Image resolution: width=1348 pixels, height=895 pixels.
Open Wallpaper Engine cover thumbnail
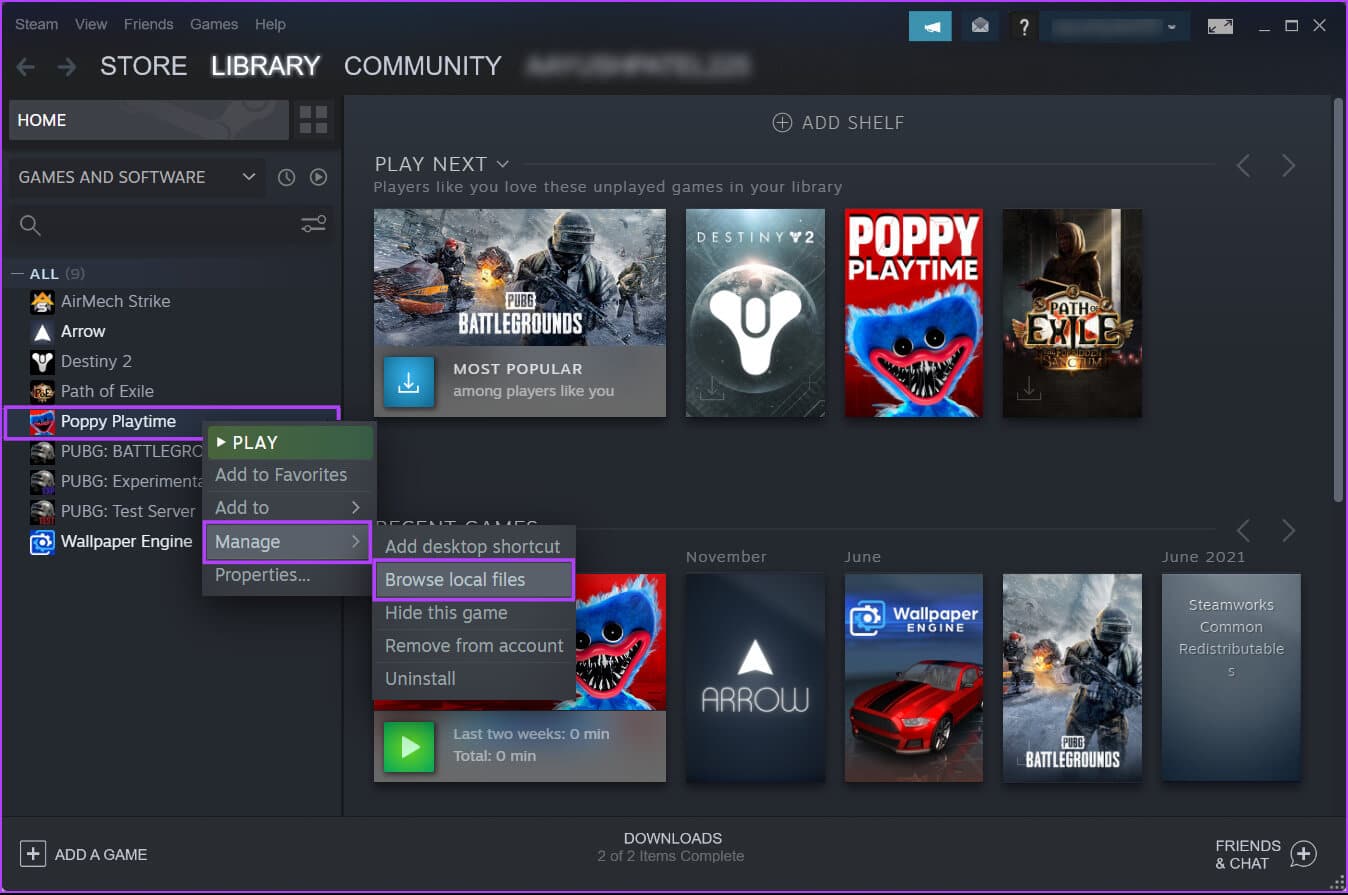point(914,677)
